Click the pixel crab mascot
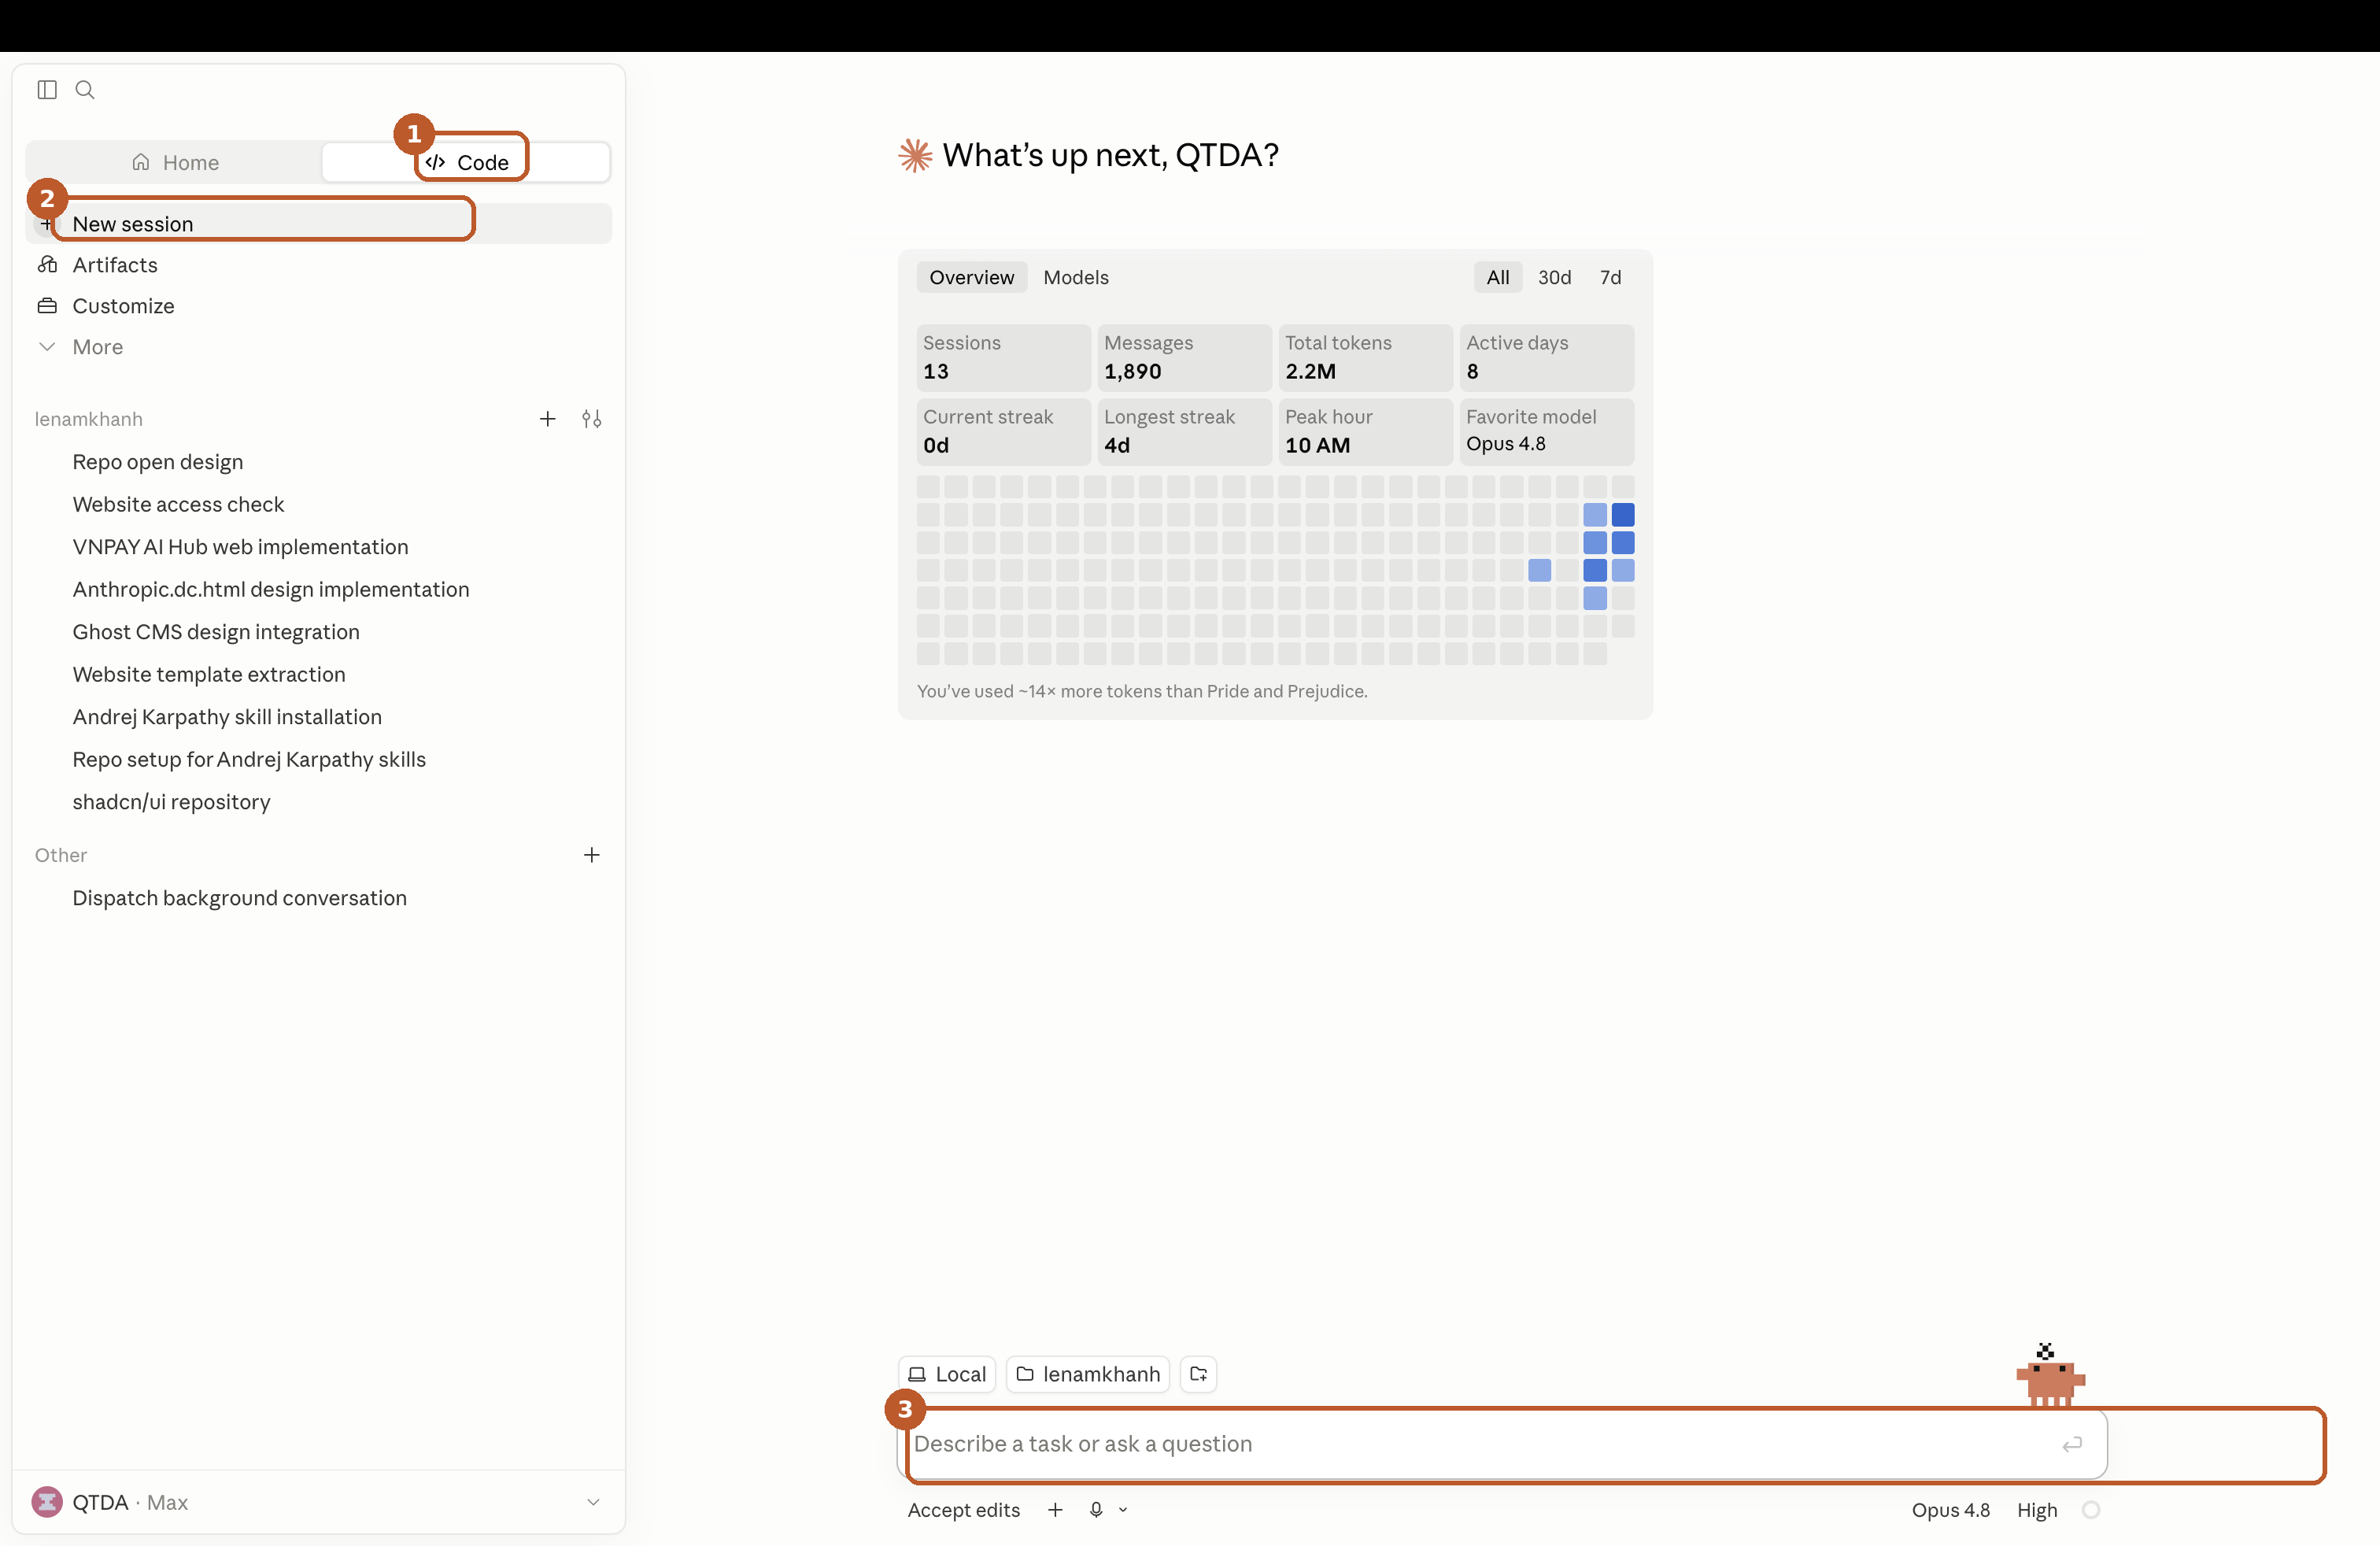This screenshot has width=2380, height=1546. click(2050, 1376)
